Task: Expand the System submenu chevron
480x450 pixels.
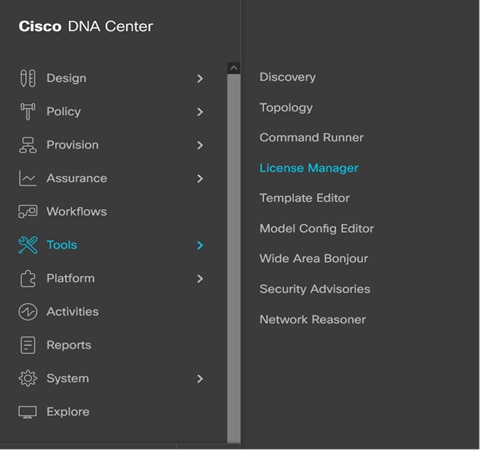Action: coord(200,379)
